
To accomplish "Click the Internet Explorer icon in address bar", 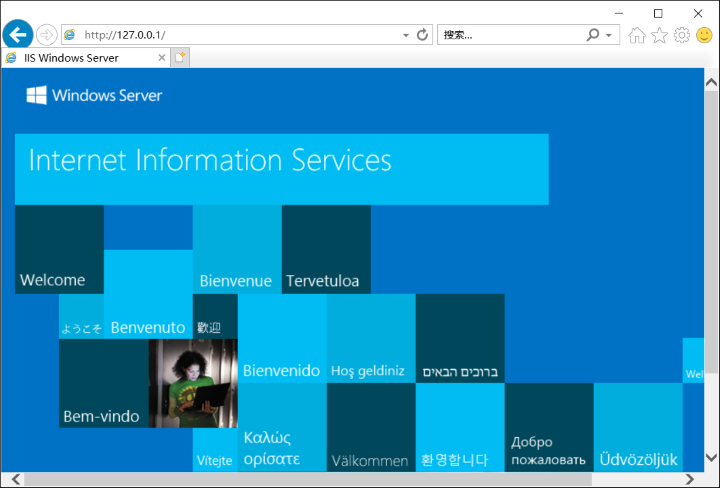I will 70,35.
